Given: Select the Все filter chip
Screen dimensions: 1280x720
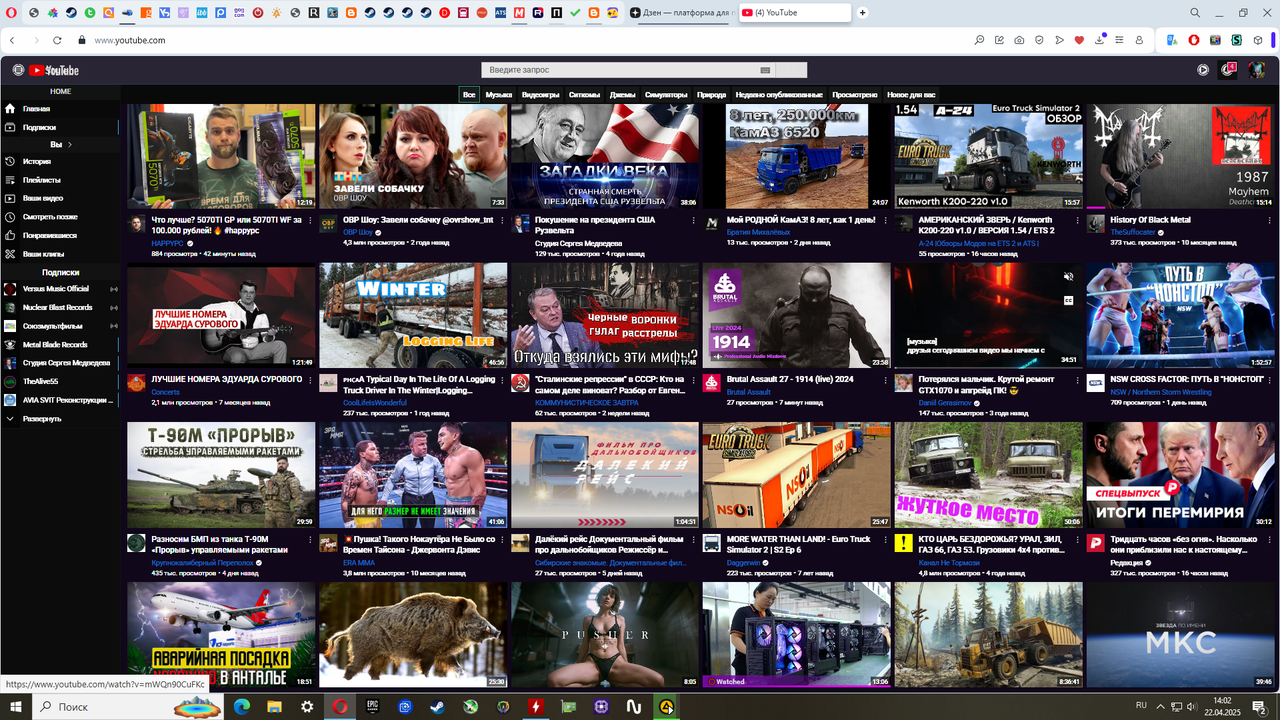Looking at the screenshot, I should tap(469, 95).
